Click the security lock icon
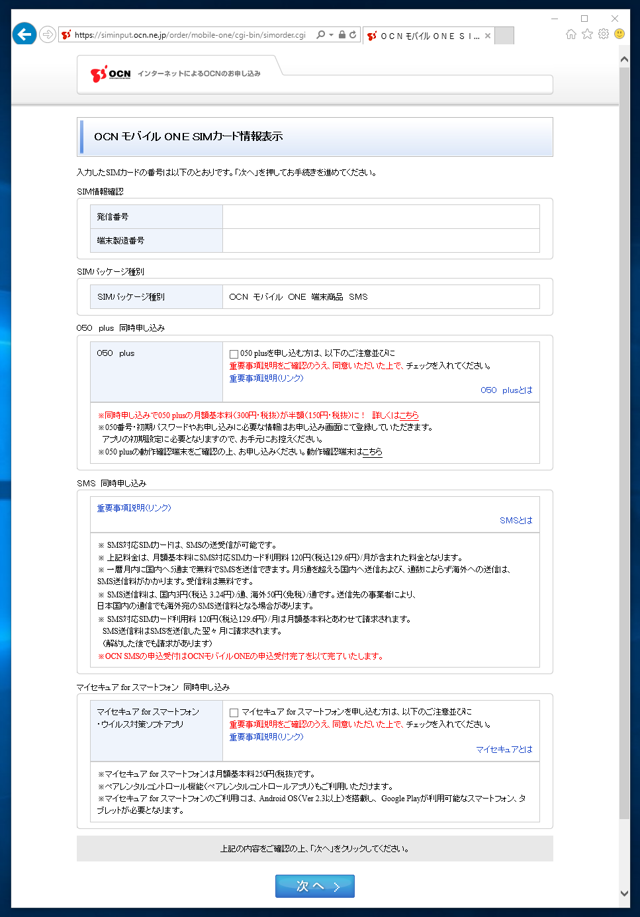640x917 pixels. [x=342, y=35]
